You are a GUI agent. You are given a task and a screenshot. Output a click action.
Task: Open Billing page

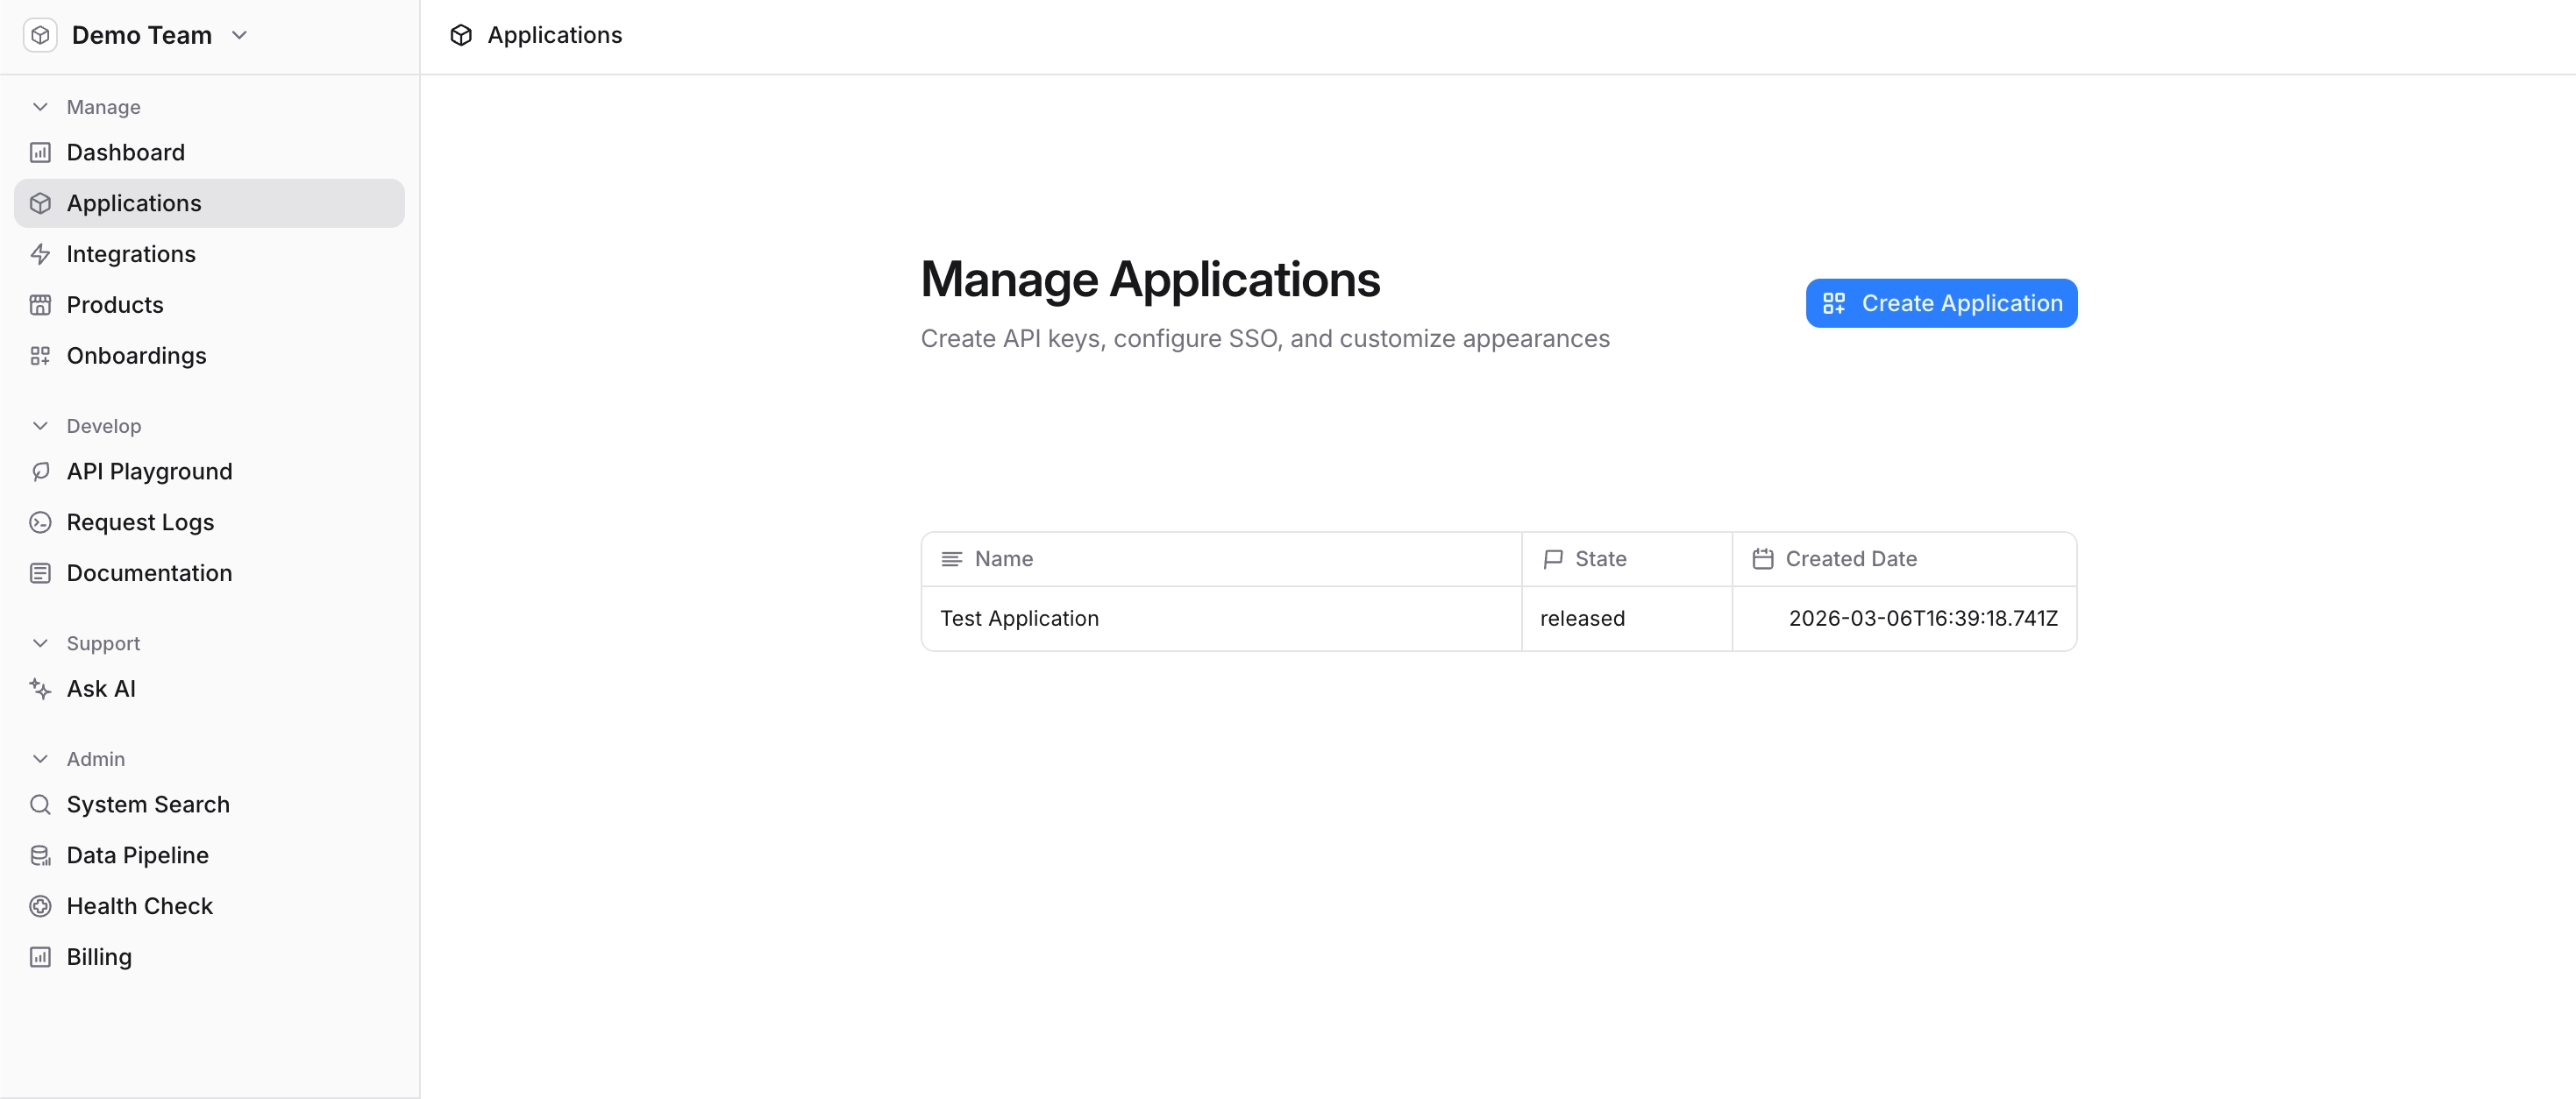(x=209, y=958)
